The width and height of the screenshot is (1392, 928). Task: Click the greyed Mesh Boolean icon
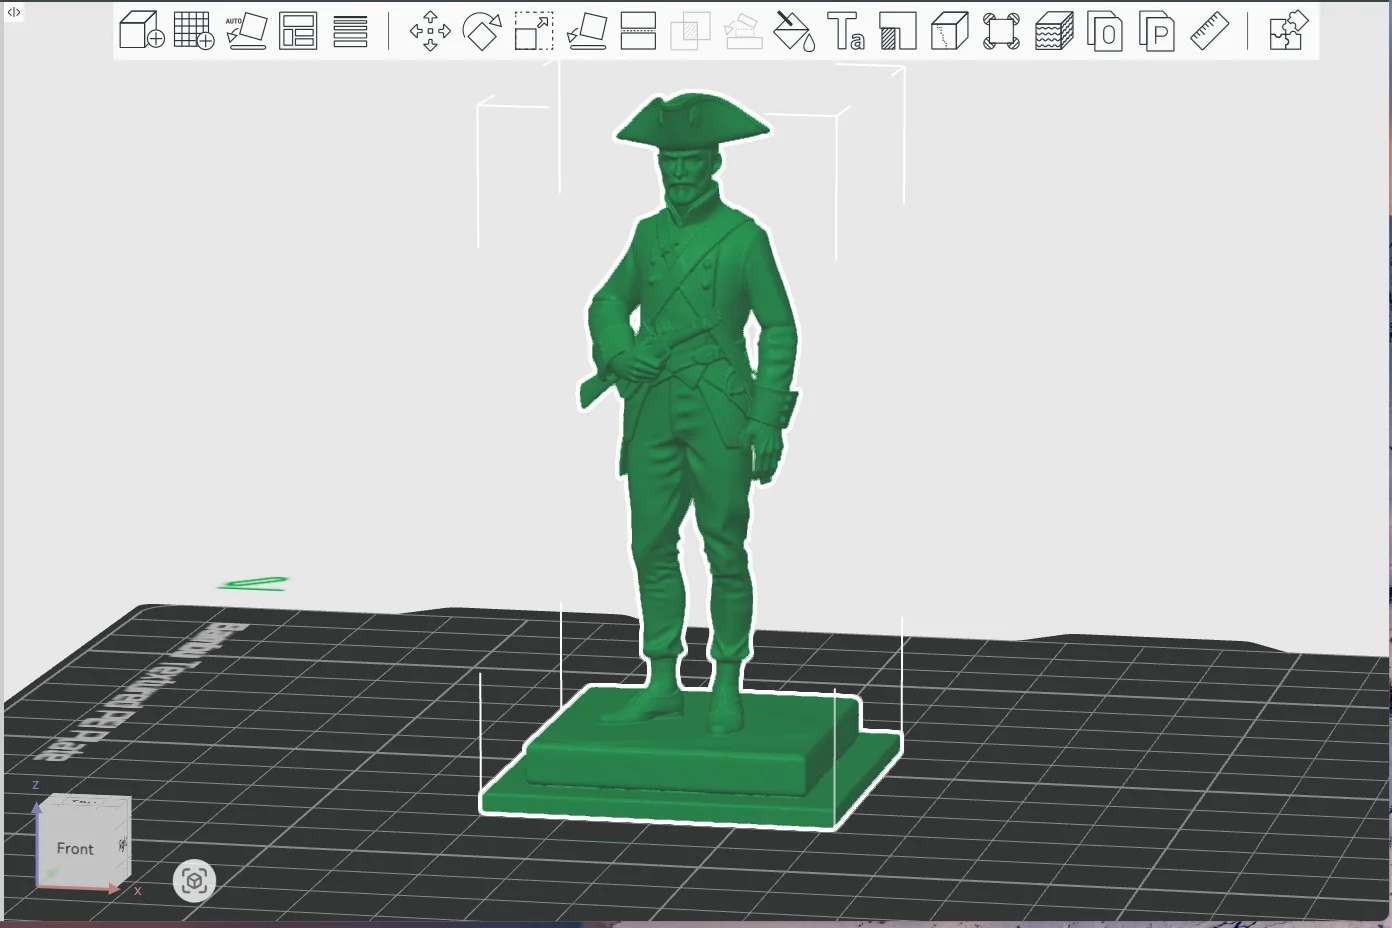690,31
